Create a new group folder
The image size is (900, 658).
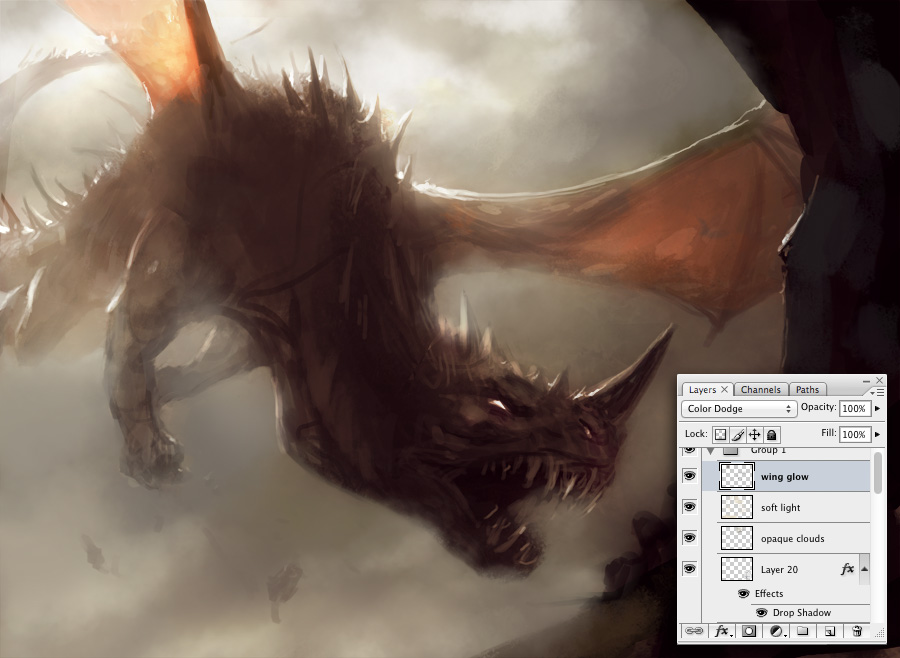point(803,631)
